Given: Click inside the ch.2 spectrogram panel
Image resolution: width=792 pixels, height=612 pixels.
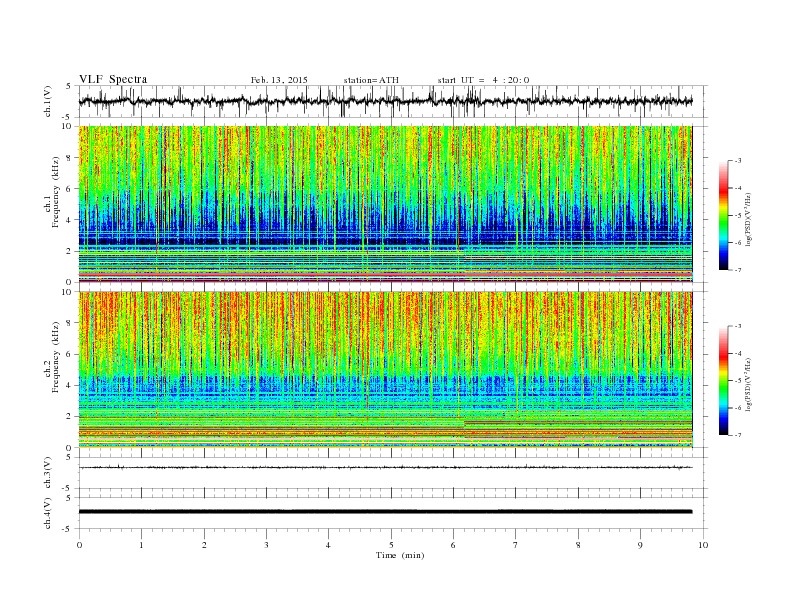Looking at the screenshot, I should click(x=385, y=370).
